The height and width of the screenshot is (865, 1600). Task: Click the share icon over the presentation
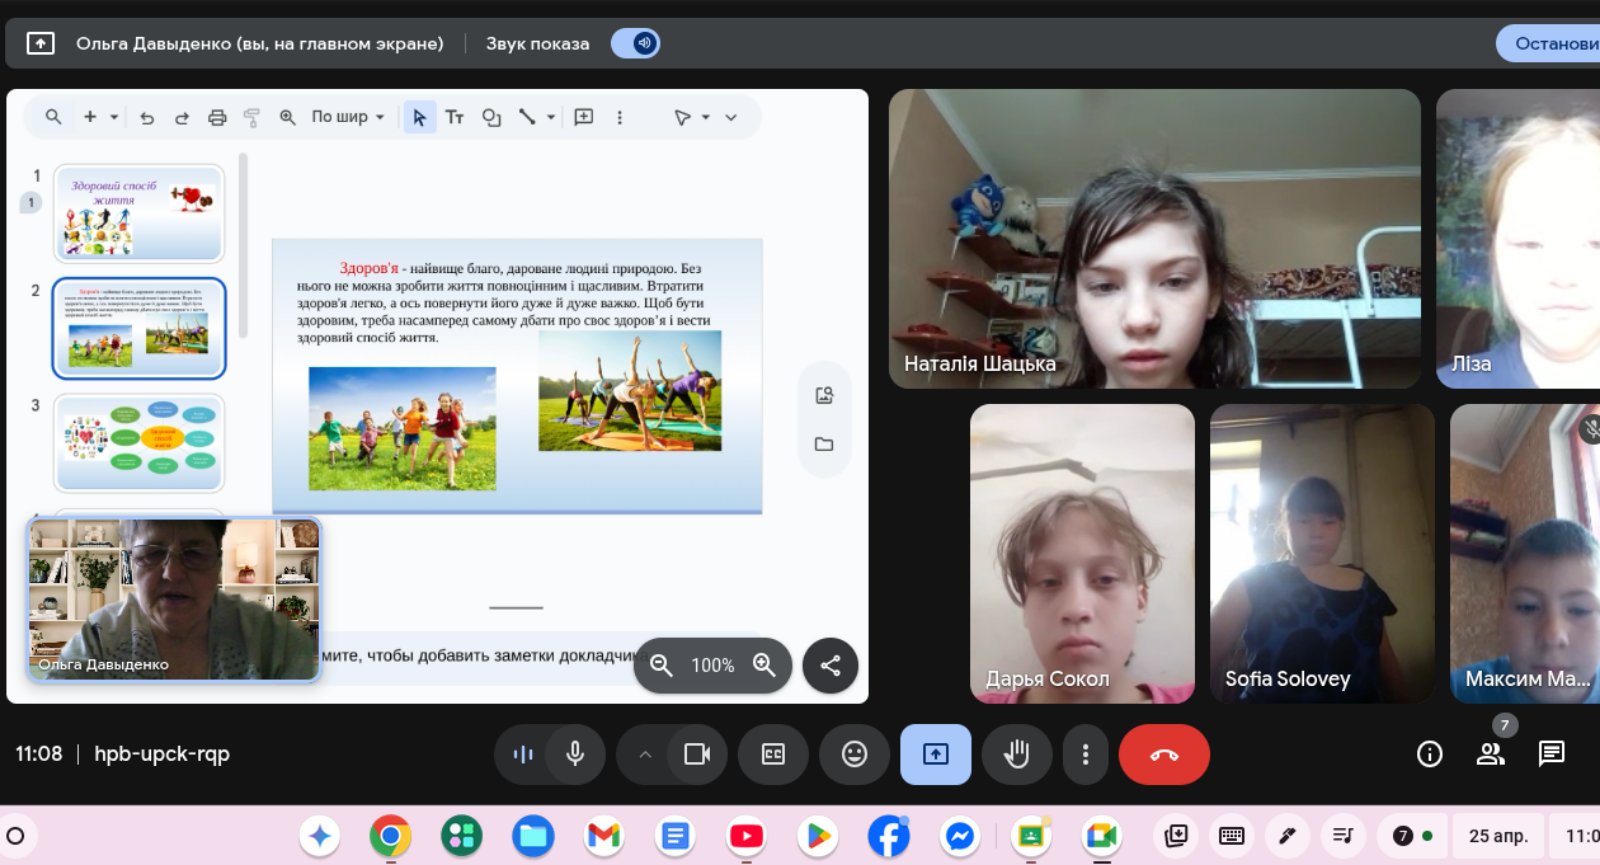point(830,665)
